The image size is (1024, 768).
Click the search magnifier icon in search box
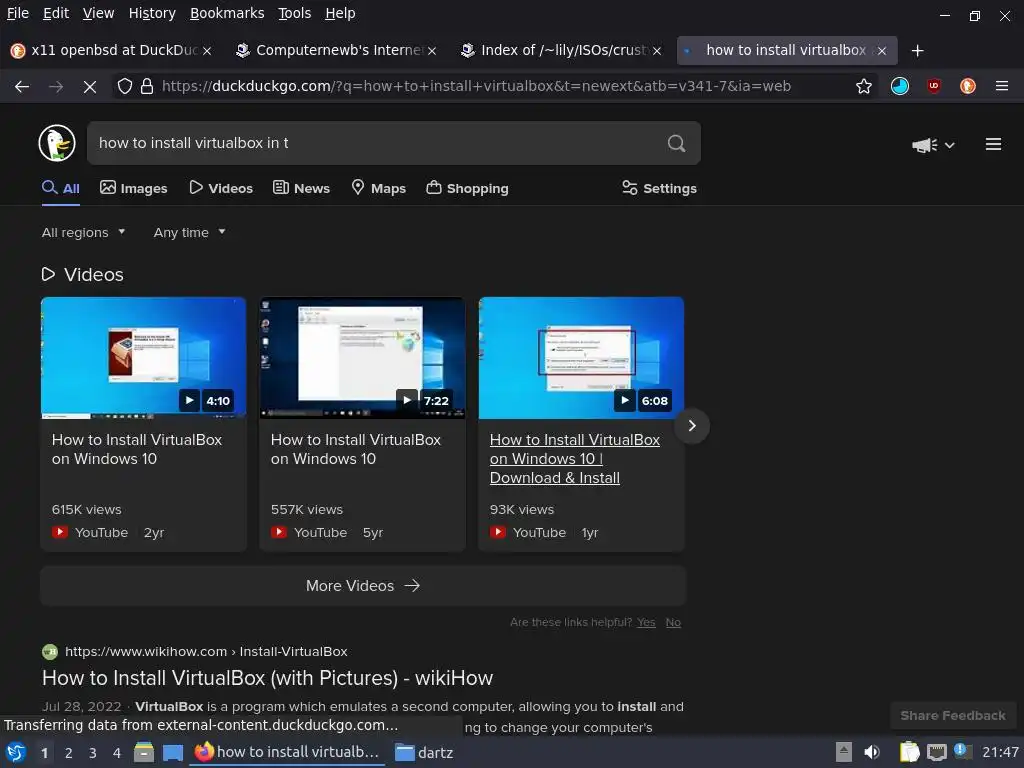[x=676, y=143]
